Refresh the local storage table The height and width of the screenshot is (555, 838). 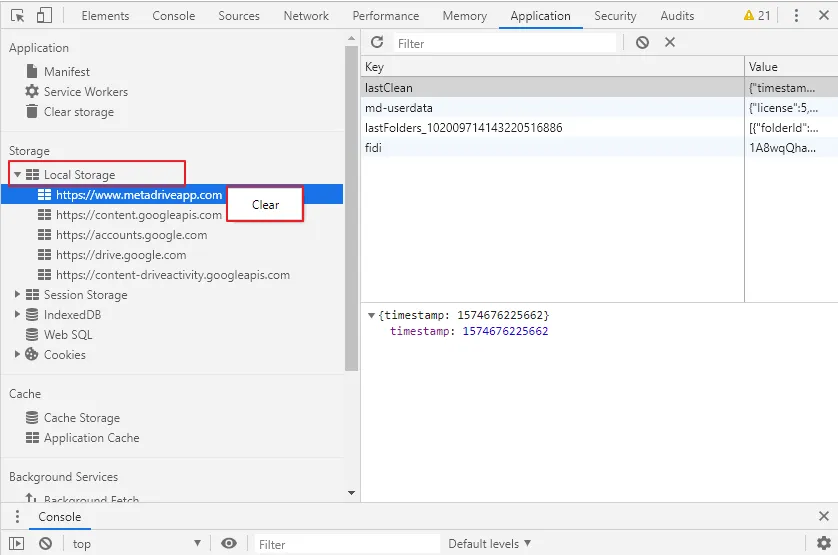[x=377, y=42]
